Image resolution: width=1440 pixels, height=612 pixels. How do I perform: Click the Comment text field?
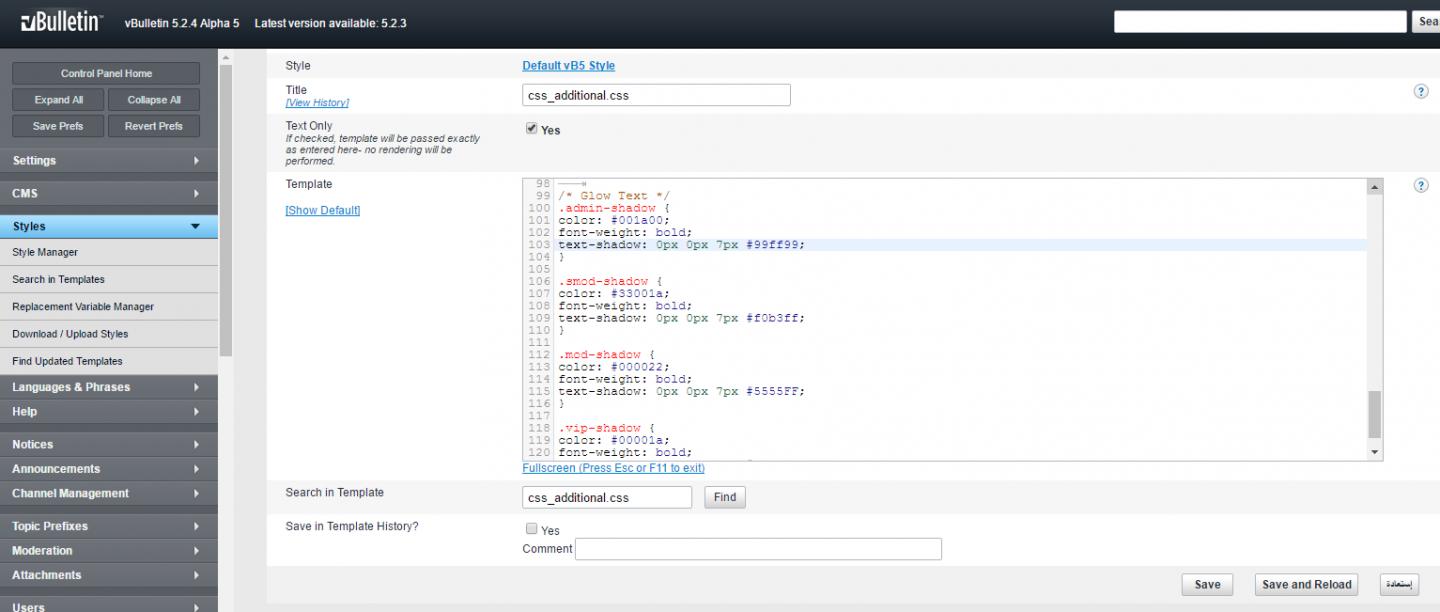point(758,549)
